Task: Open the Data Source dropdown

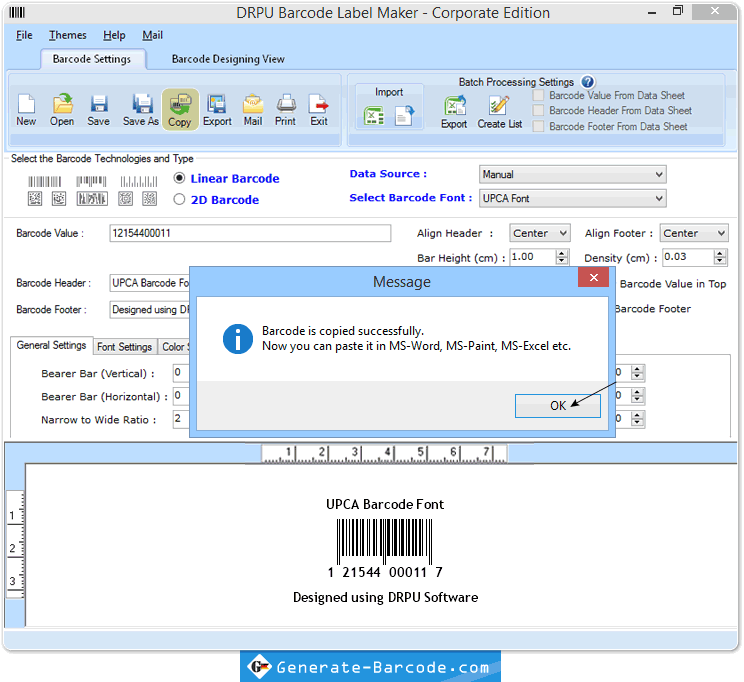Action: click(x=573, y=174)
